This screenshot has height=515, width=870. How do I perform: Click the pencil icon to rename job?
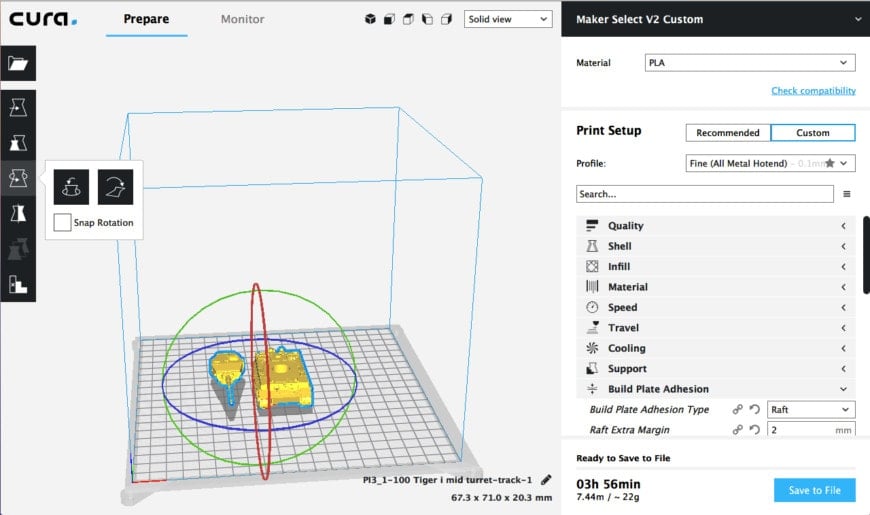click(x=546, y=479)
